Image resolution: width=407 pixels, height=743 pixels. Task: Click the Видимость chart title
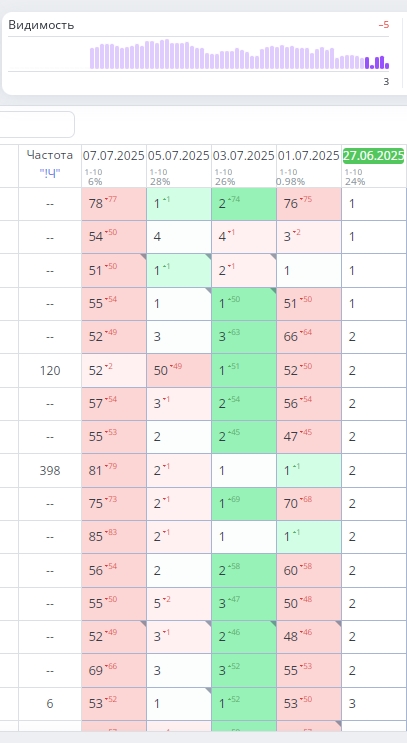pyautogui.click(x=41, y=25)
